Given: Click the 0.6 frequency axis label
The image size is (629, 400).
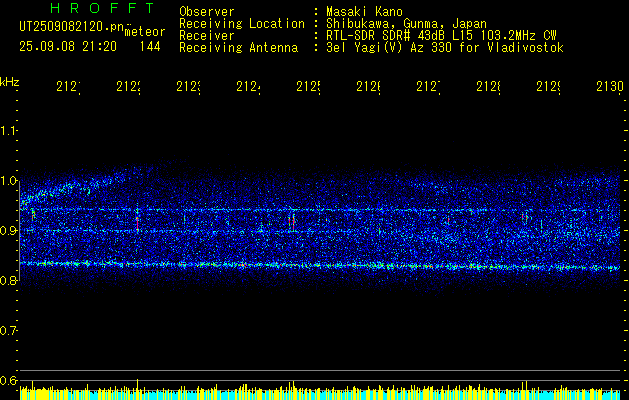Looking at the screenshot, I should click(x=9, y=380).
